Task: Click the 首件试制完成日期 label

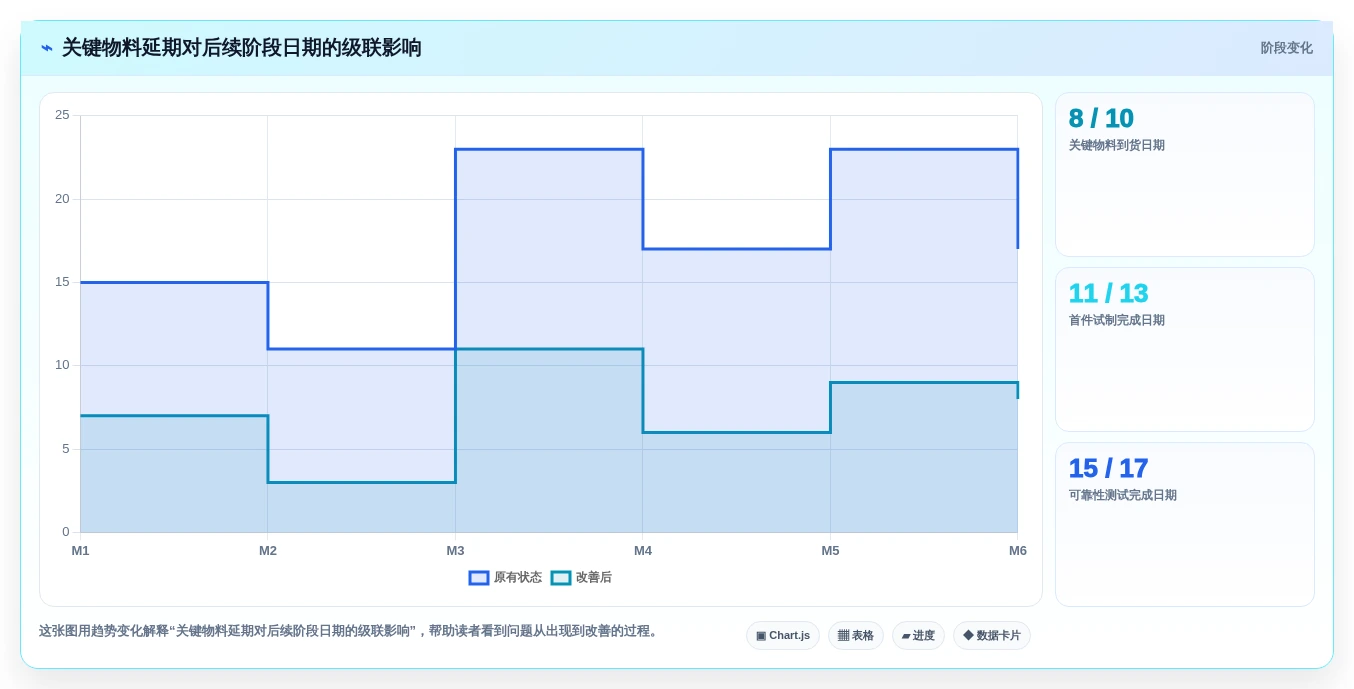Action: [x=1116, y=320]
